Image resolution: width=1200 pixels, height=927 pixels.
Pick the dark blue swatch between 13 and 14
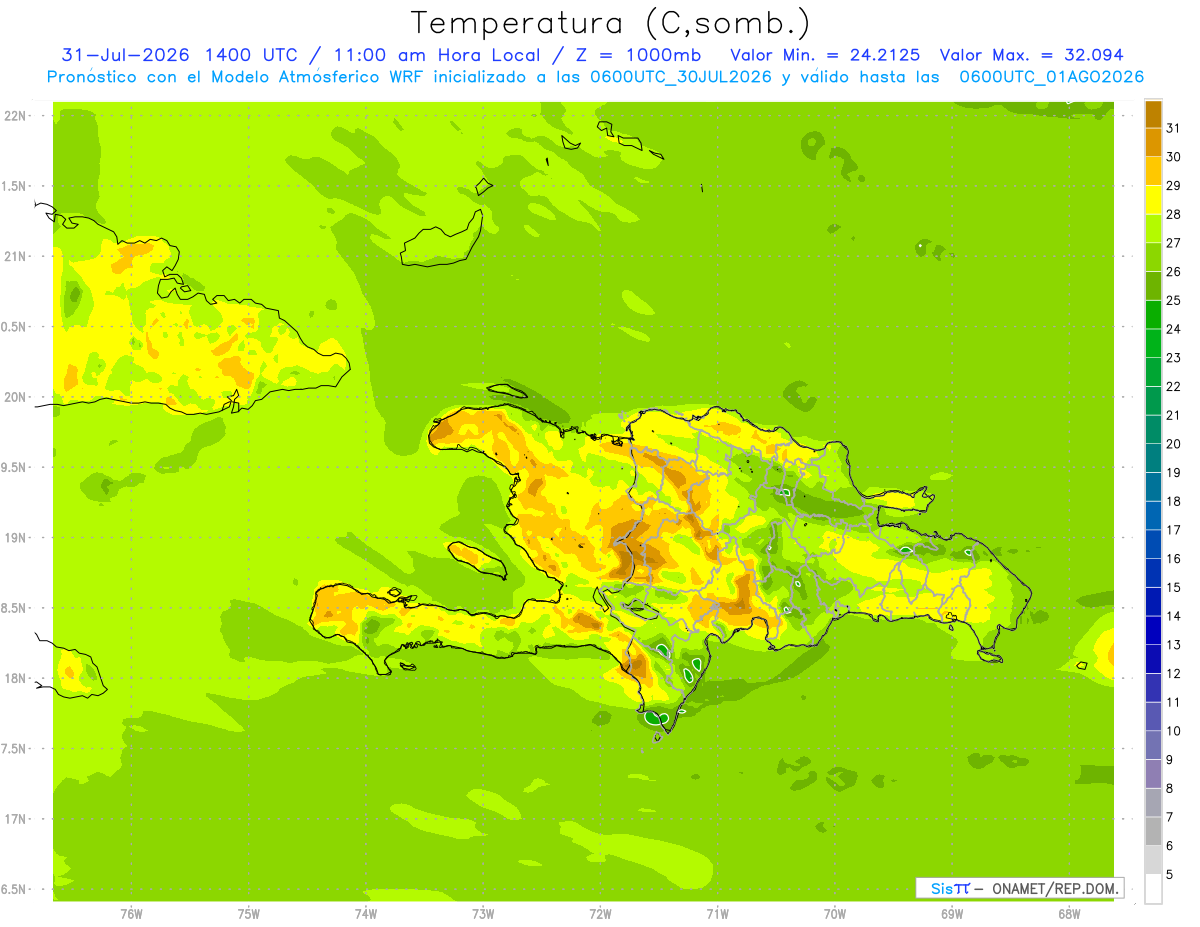click(x=1153, y=630)
